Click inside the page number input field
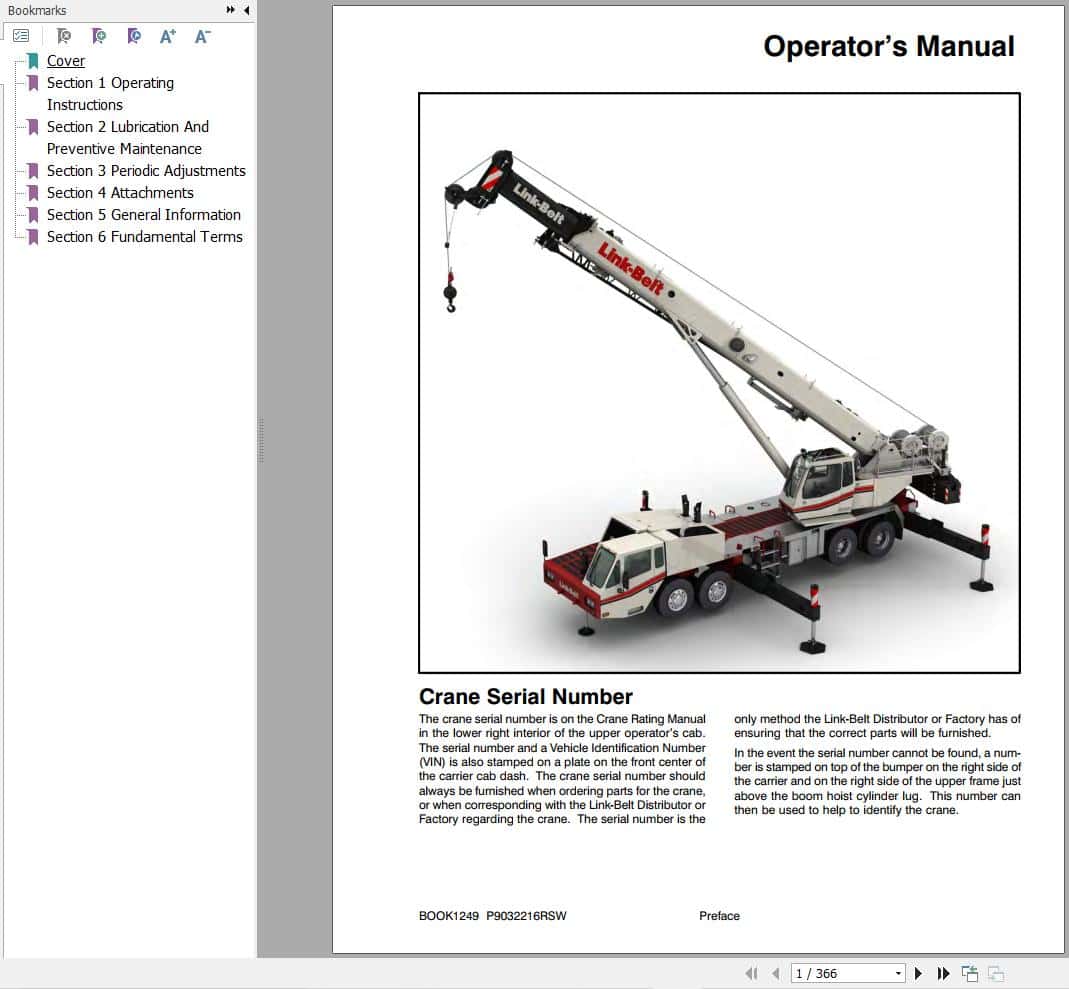The width and height of the screenshot is (1069, 989). [840, 973]
